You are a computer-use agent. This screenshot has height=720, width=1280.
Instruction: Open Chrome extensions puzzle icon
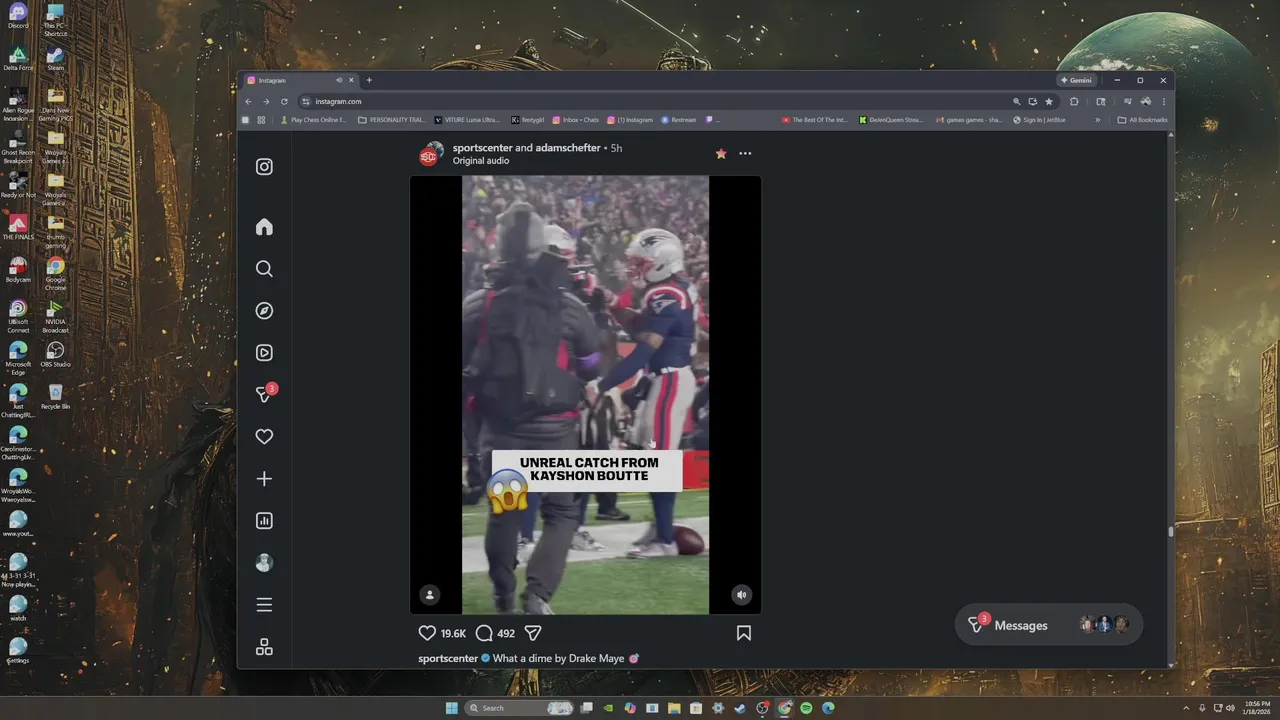point(1074,101)
